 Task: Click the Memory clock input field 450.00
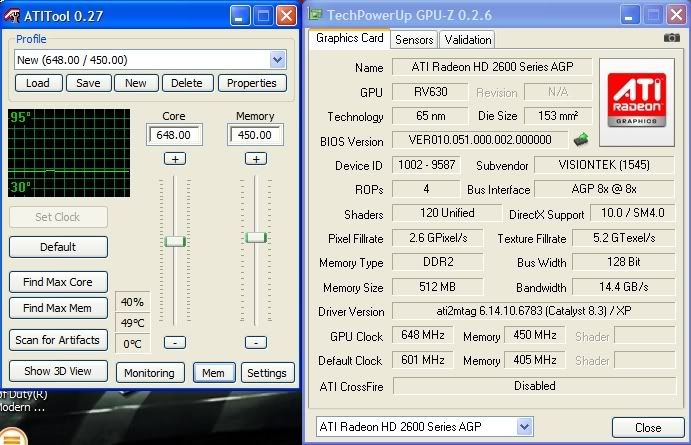pos(256,135)
